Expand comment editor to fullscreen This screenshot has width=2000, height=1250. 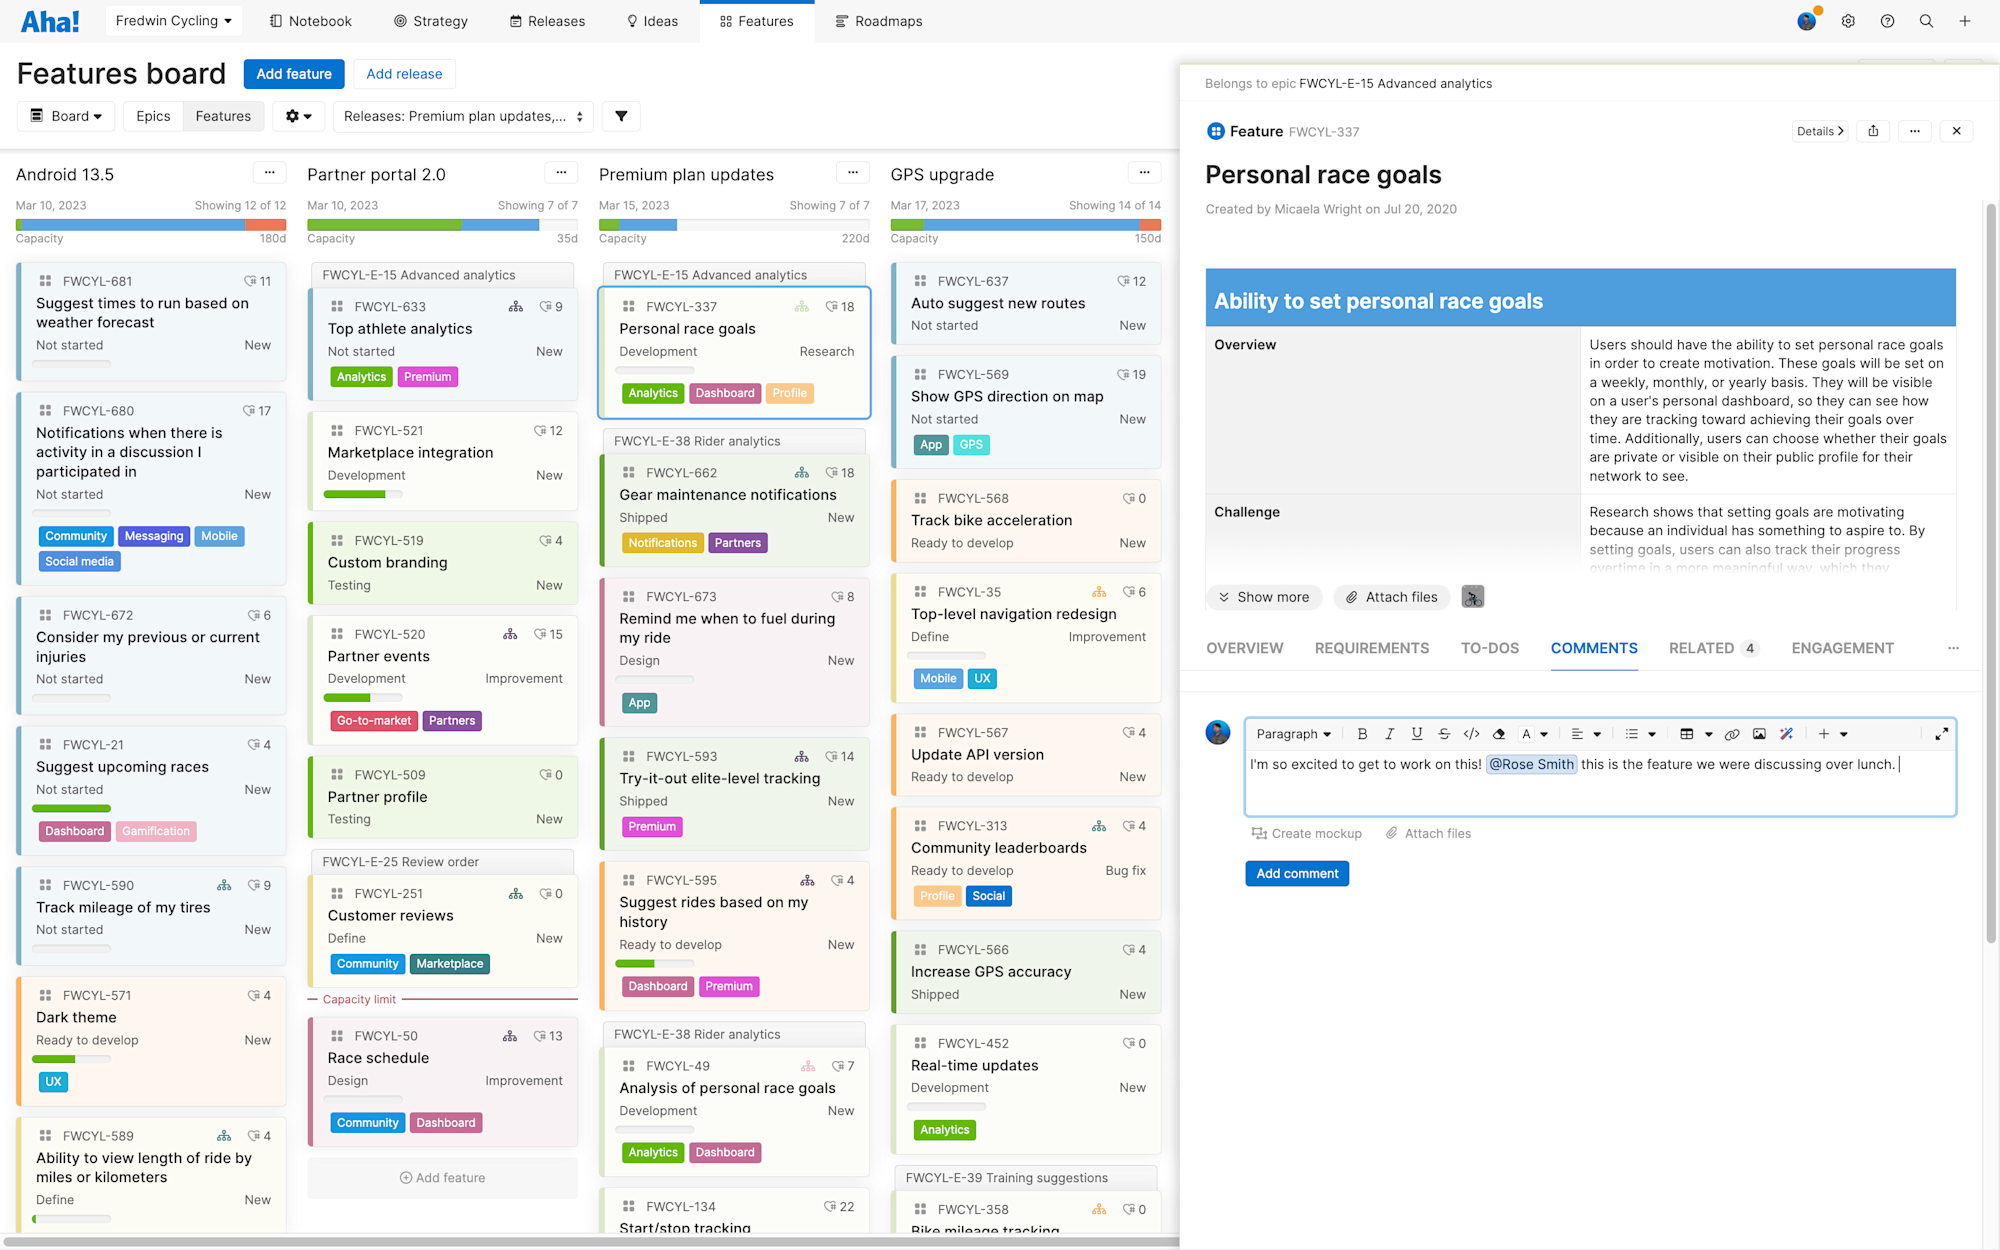1941,734
